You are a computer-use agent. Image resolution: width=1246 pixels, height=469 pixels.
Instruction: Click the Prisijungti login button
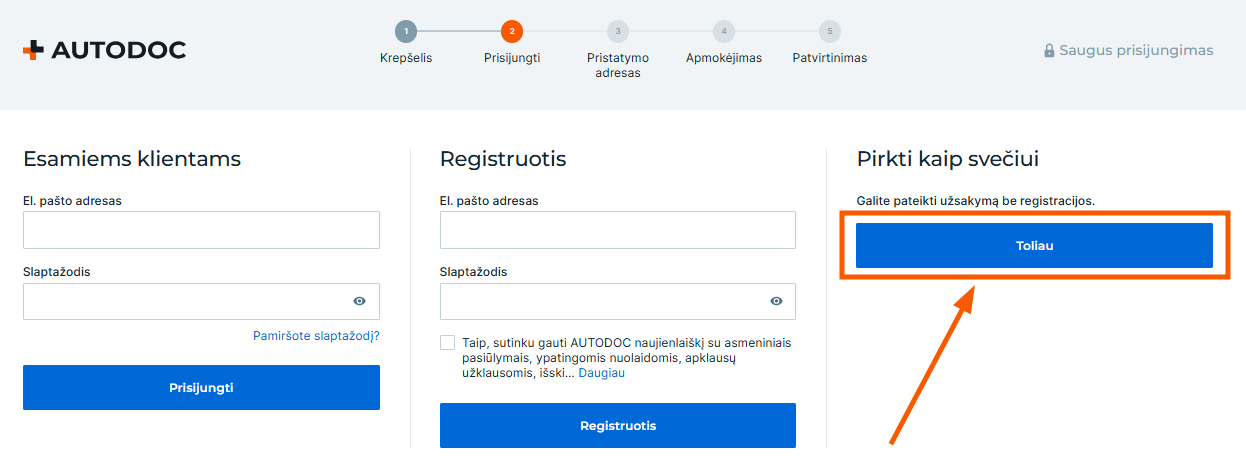[x=201, y=387]
